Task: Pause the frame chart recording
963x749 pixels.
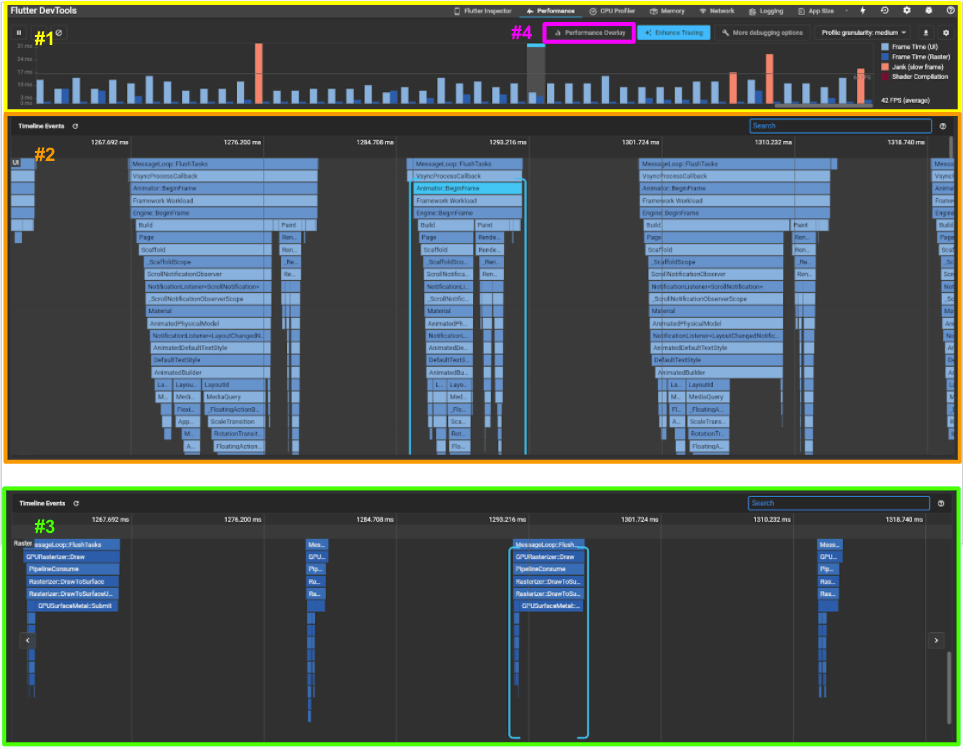Action: pos(19,33)
